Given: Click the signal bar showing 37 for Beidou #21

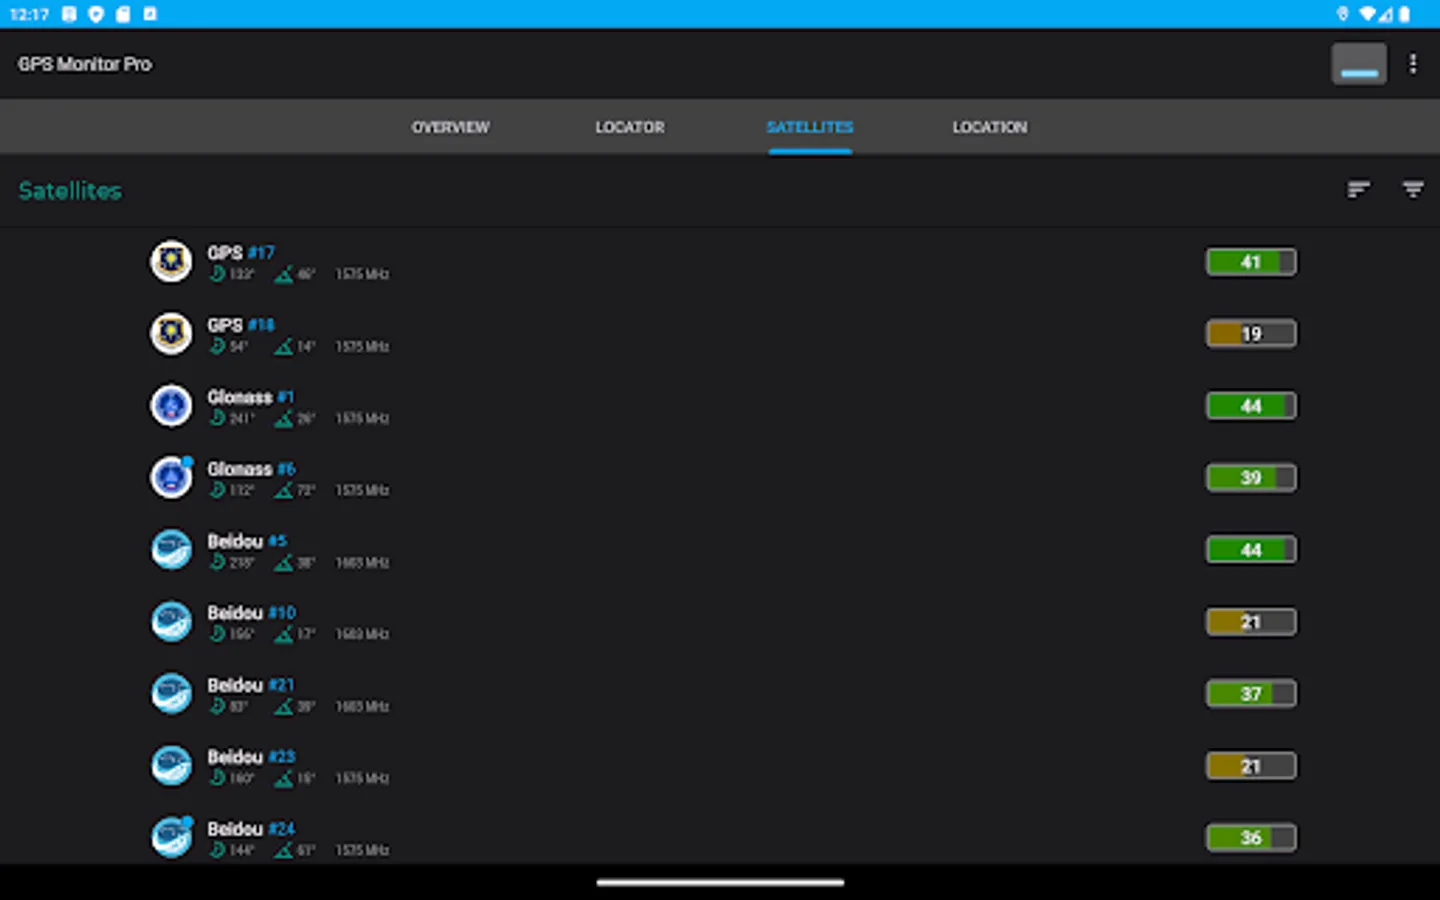Looking at the screenshot, I should click(x=1251, y=694).
